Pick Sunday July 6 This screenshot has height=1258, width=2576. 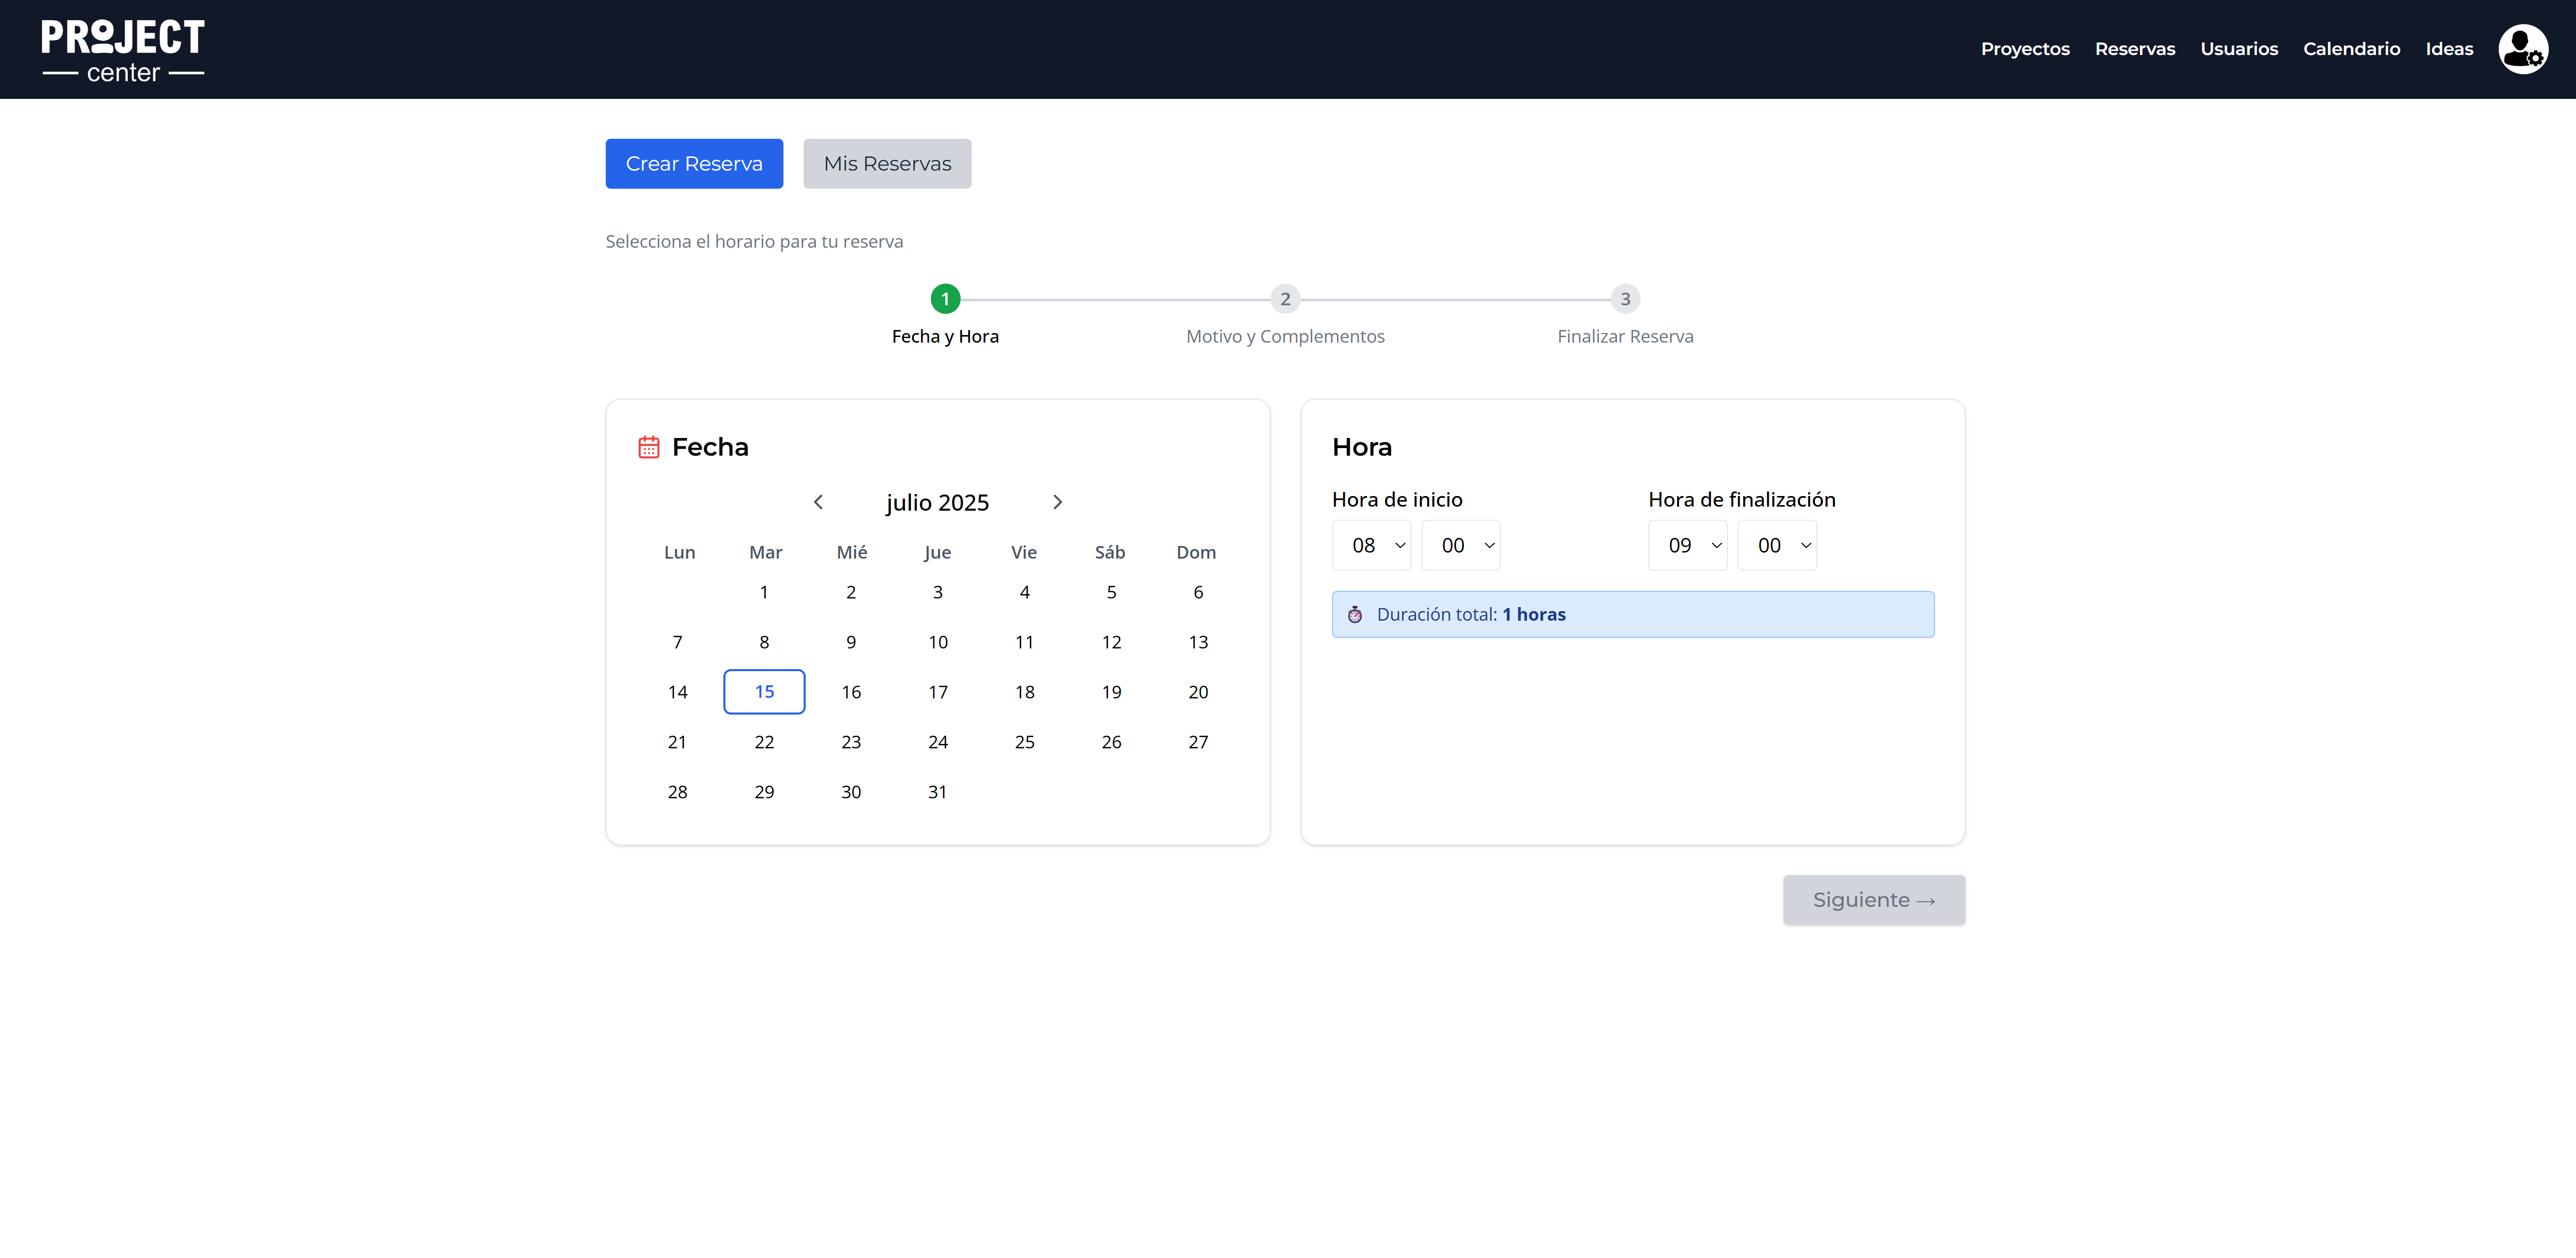click(x=1198, y=592)
